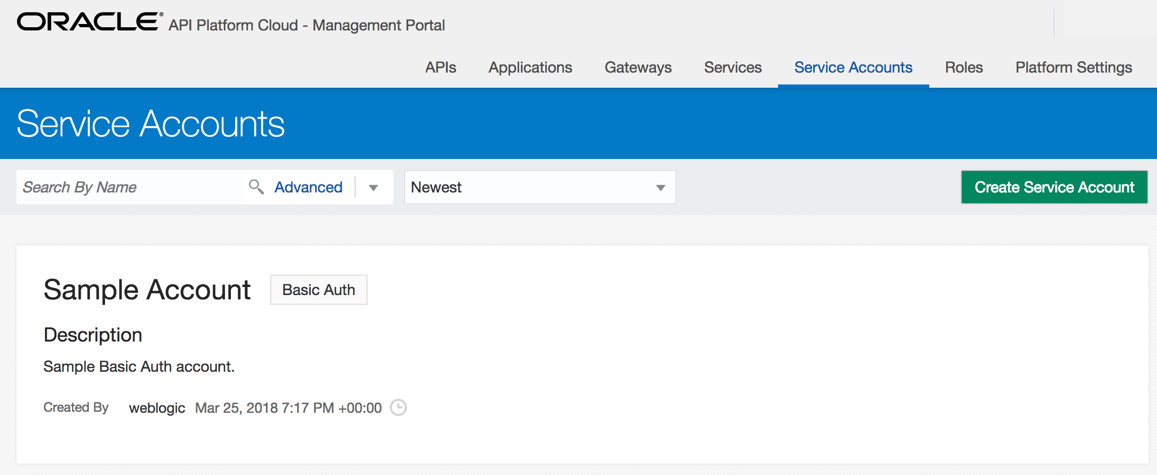Open the Newest sort dropdown

(x=540, y=187)
